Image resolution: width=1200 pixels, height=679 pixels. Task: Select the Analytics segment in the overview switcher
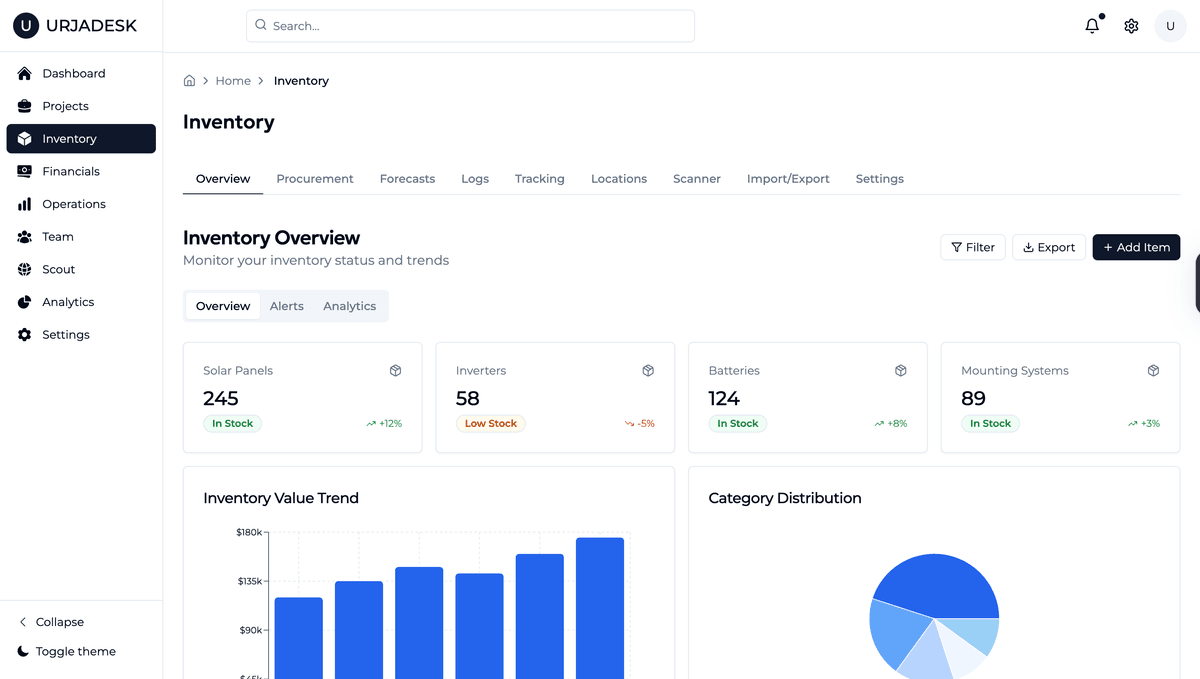pos(349,305)
